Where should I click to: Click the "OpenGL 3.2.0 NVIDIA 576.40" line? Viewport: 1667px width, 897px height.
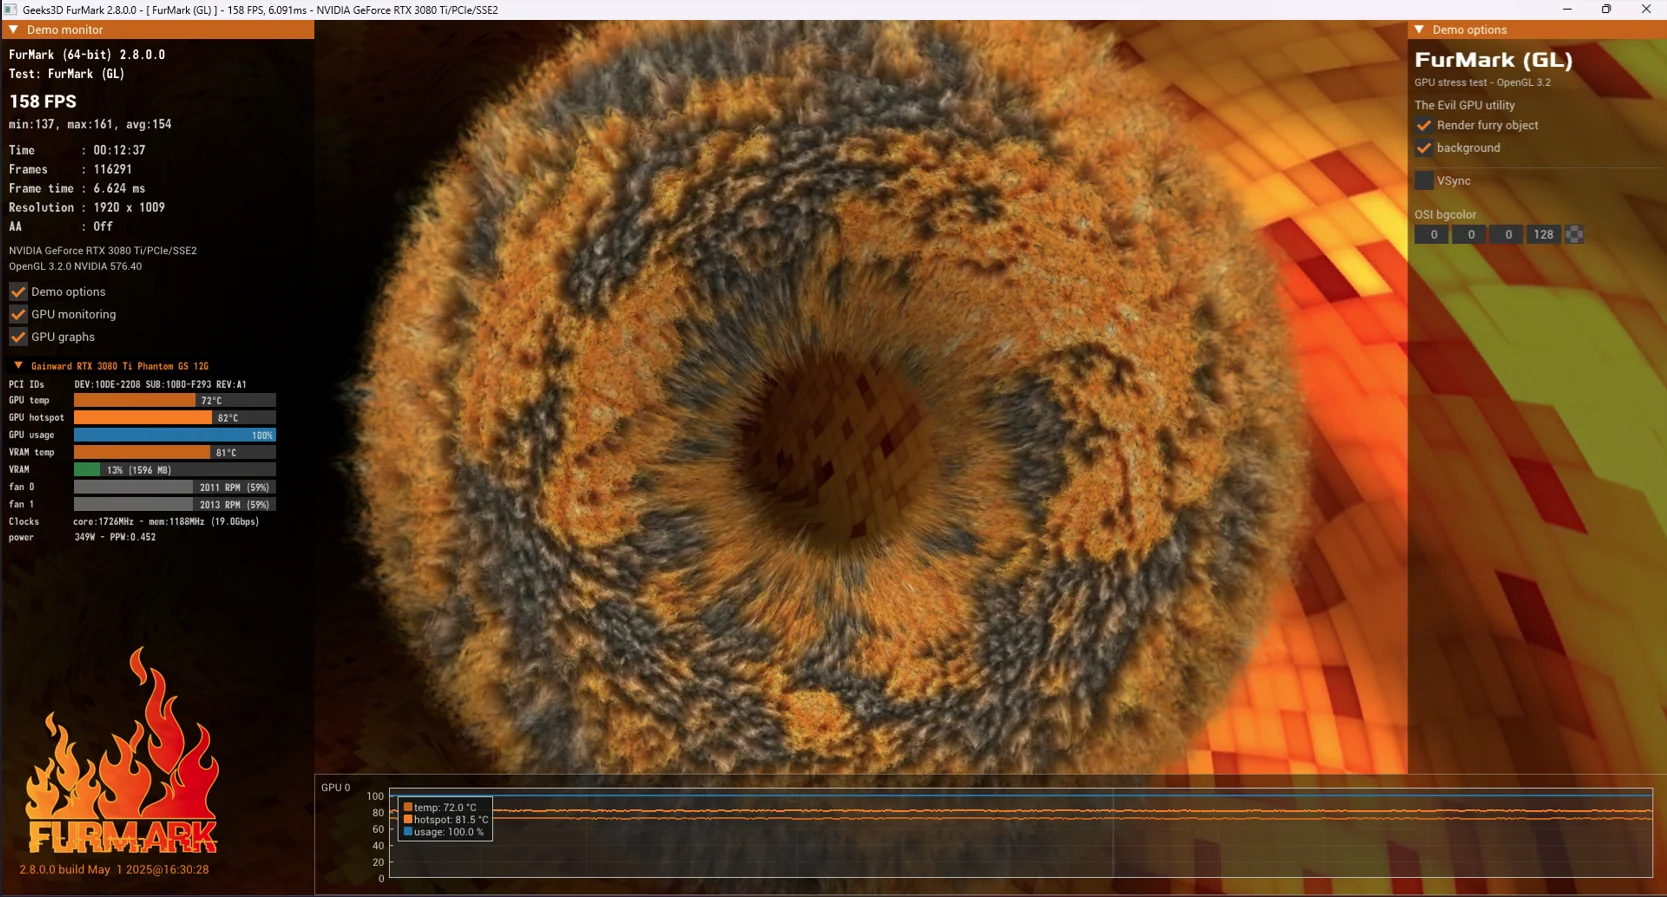pyautogui.click(x=75, y=267)
